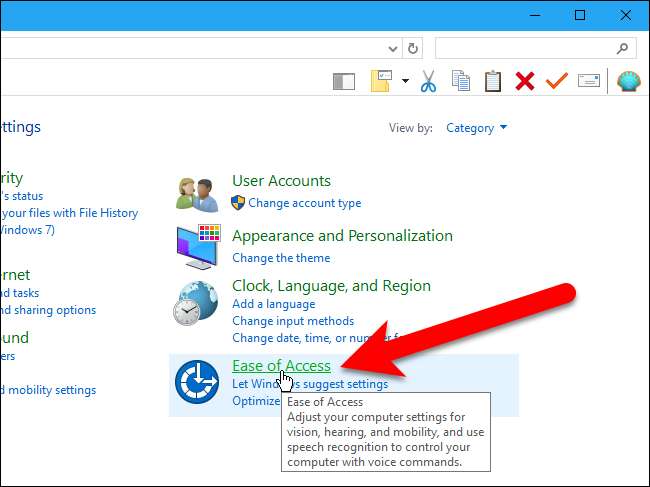650x487 pixels.
Task: Open the Ease of Access heading
Action: coord(281,366)
